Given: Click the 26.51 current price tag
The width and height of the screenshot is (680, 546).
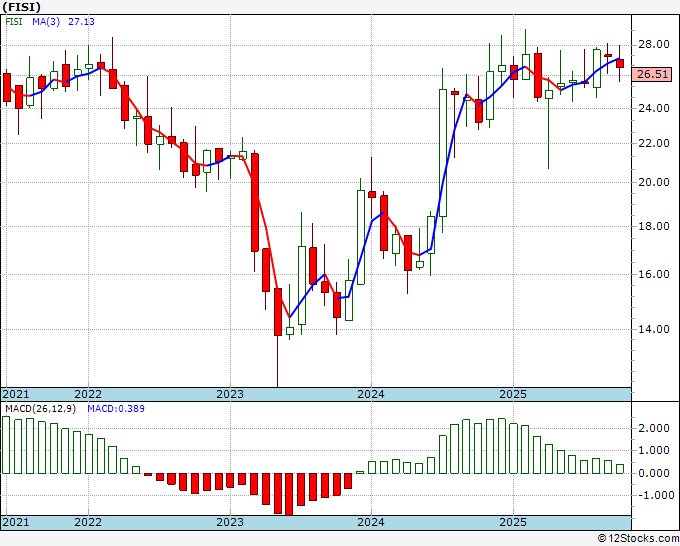Looking at the screenshot, I should [x=652, y=74].
